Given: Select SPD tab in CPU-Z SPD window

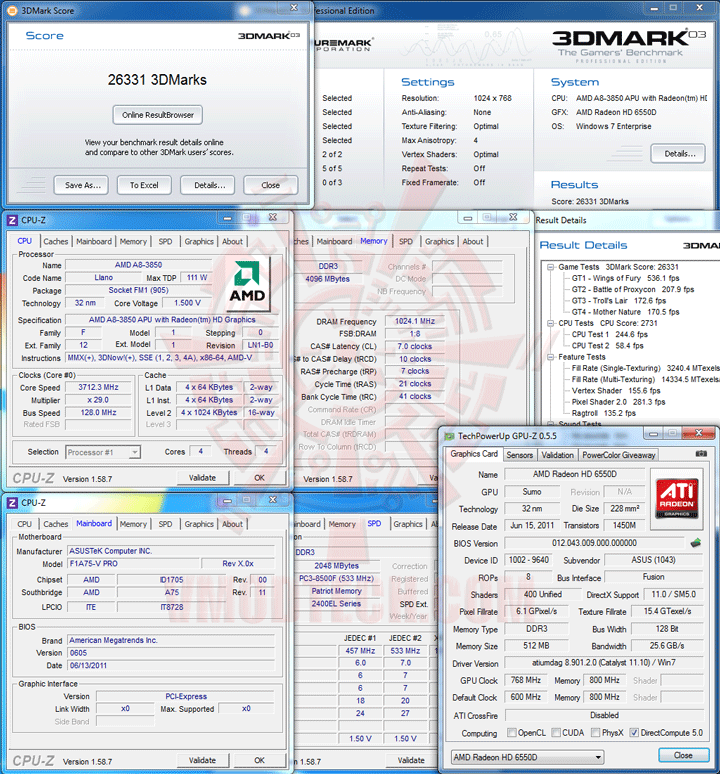Looking at the screenshot, I should click(374, 524).
